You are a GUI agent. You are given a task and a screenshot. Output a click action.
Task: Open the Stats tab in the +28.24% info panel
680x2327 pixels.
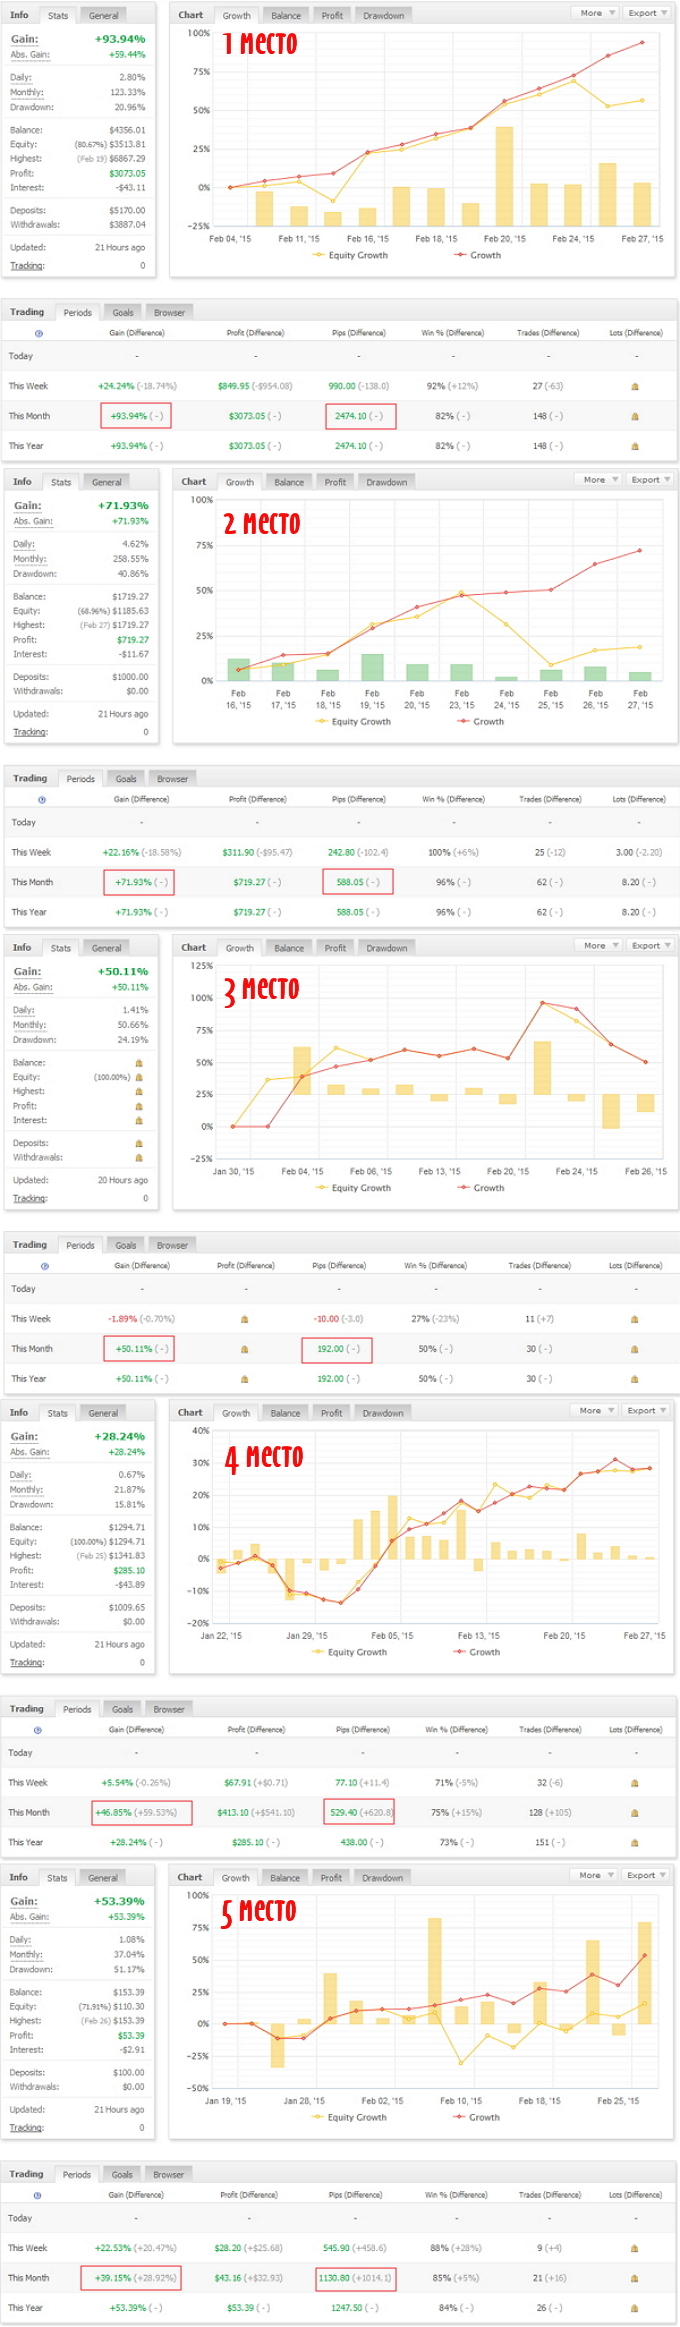58,1413
